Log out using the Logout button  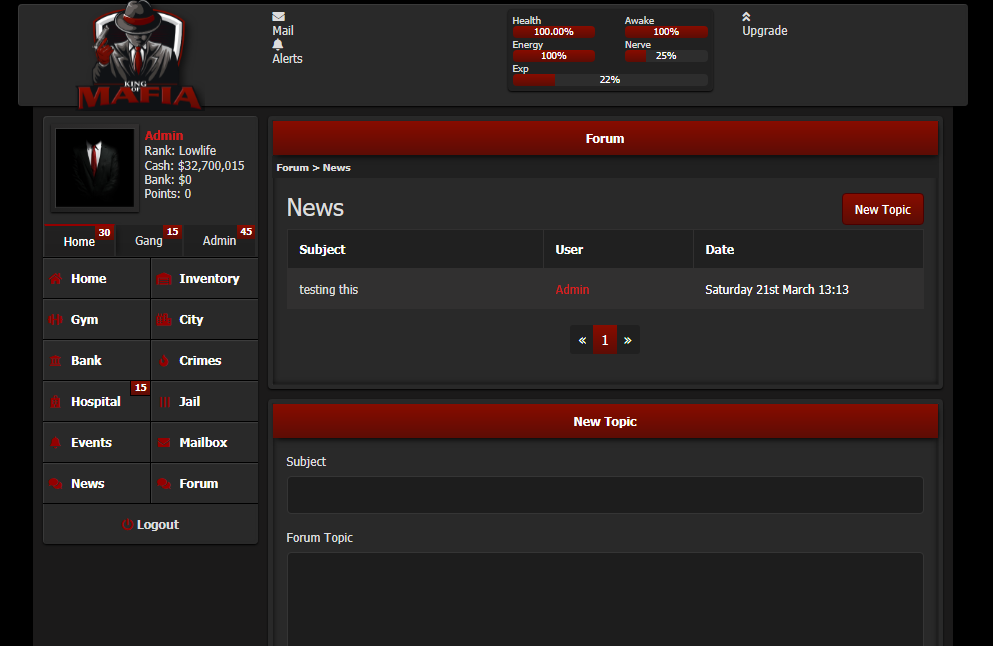(x=150, y=524)
